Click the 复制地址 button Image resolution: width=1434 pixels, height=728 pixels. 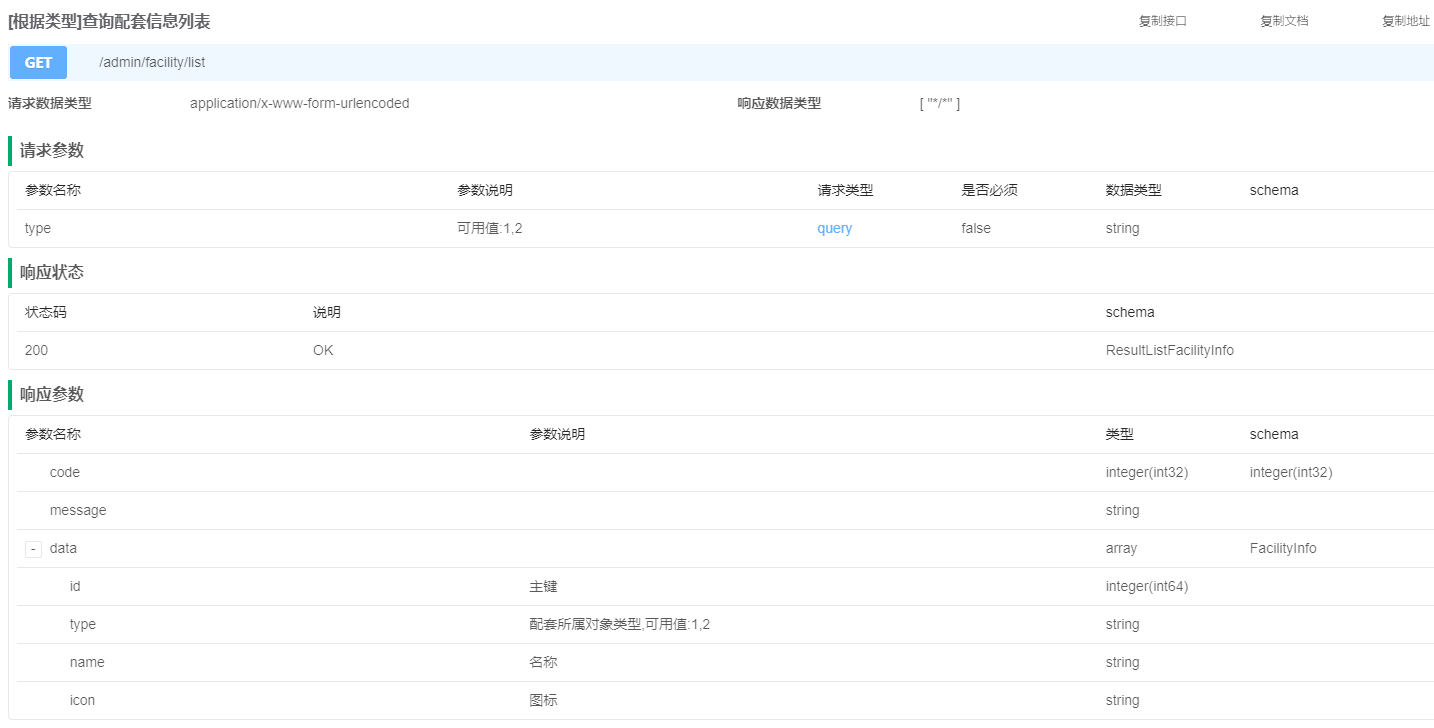pyautogui.click(x=1406, y=21)
